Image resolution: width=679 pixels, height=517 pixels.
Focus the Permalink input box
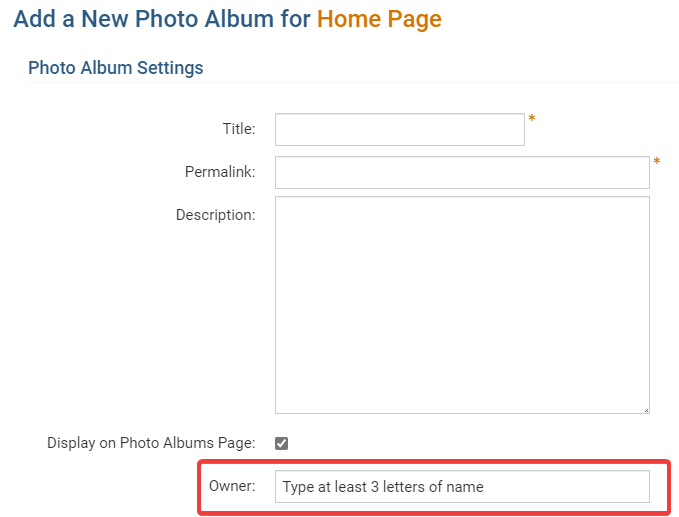[x=461, y=172]
